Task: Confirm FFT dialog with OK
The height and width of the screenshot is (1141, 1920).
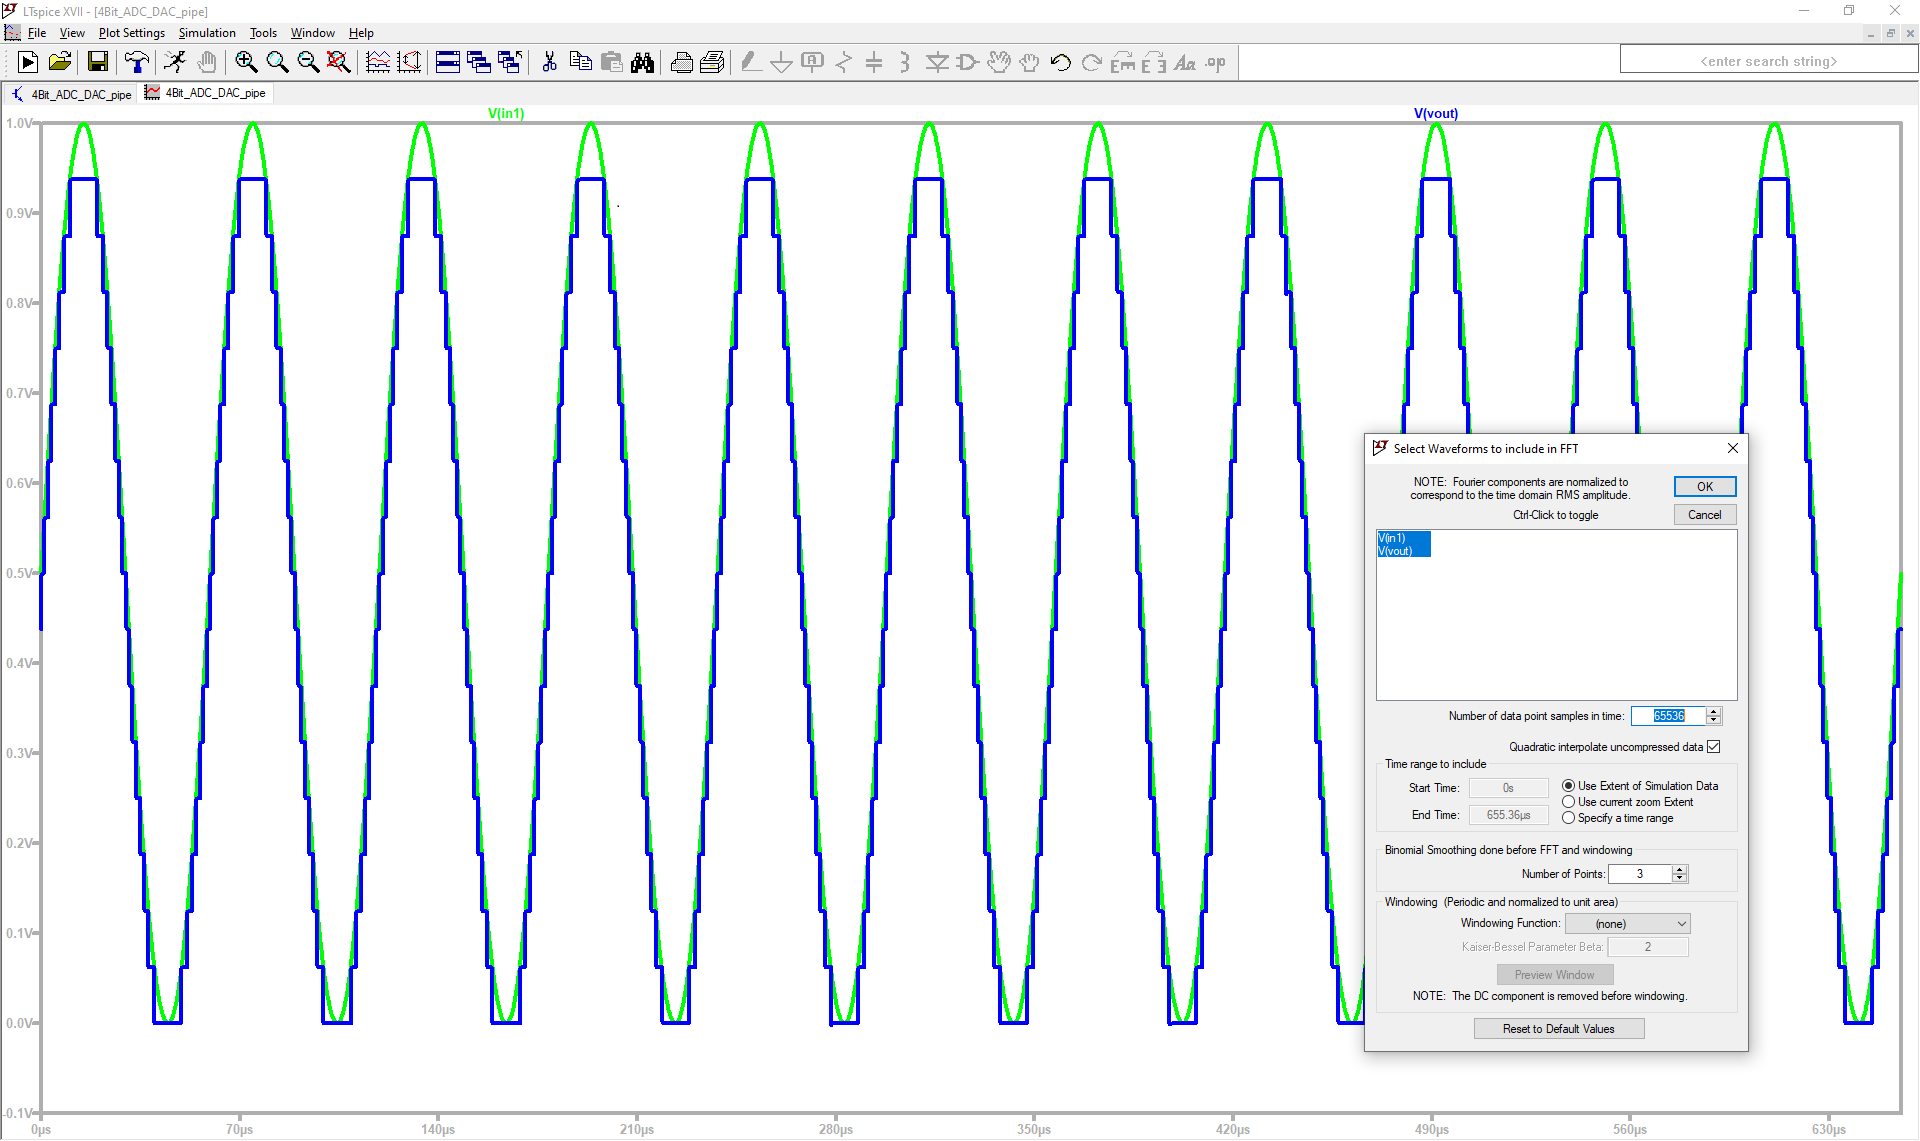Action: pos(1704,487)
